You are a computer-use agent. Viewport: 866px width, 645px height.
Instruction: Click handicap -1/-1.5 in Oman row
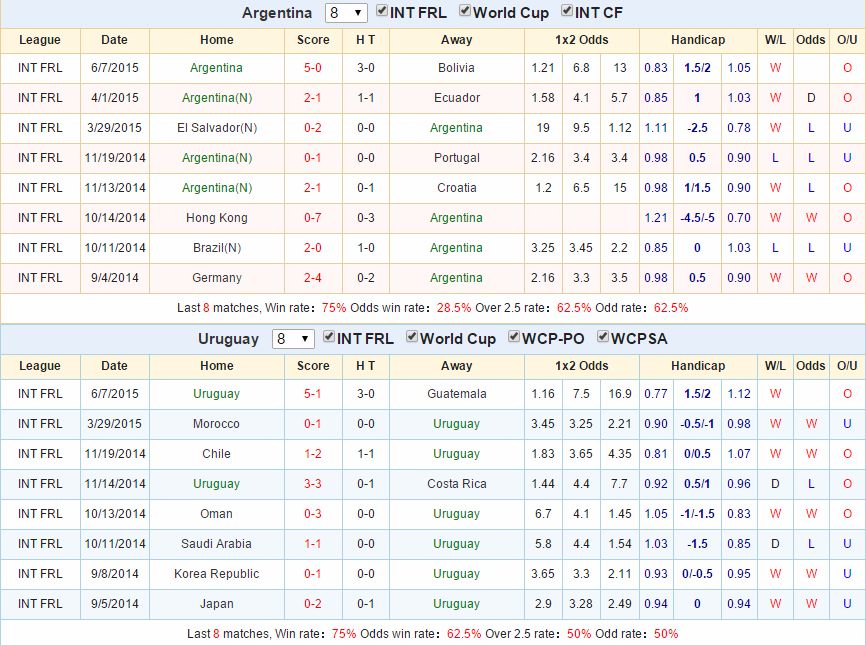(x=697, y=514)
